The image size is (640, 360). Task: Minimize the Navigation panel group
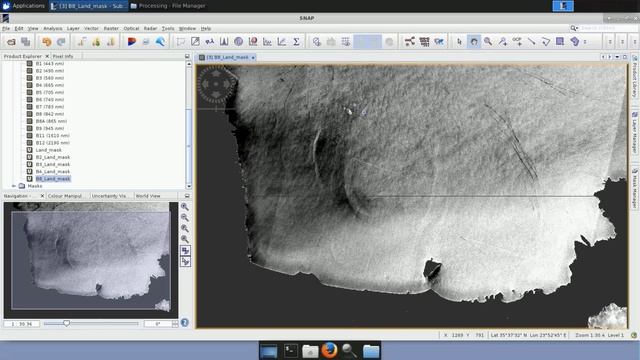(187, 196)
